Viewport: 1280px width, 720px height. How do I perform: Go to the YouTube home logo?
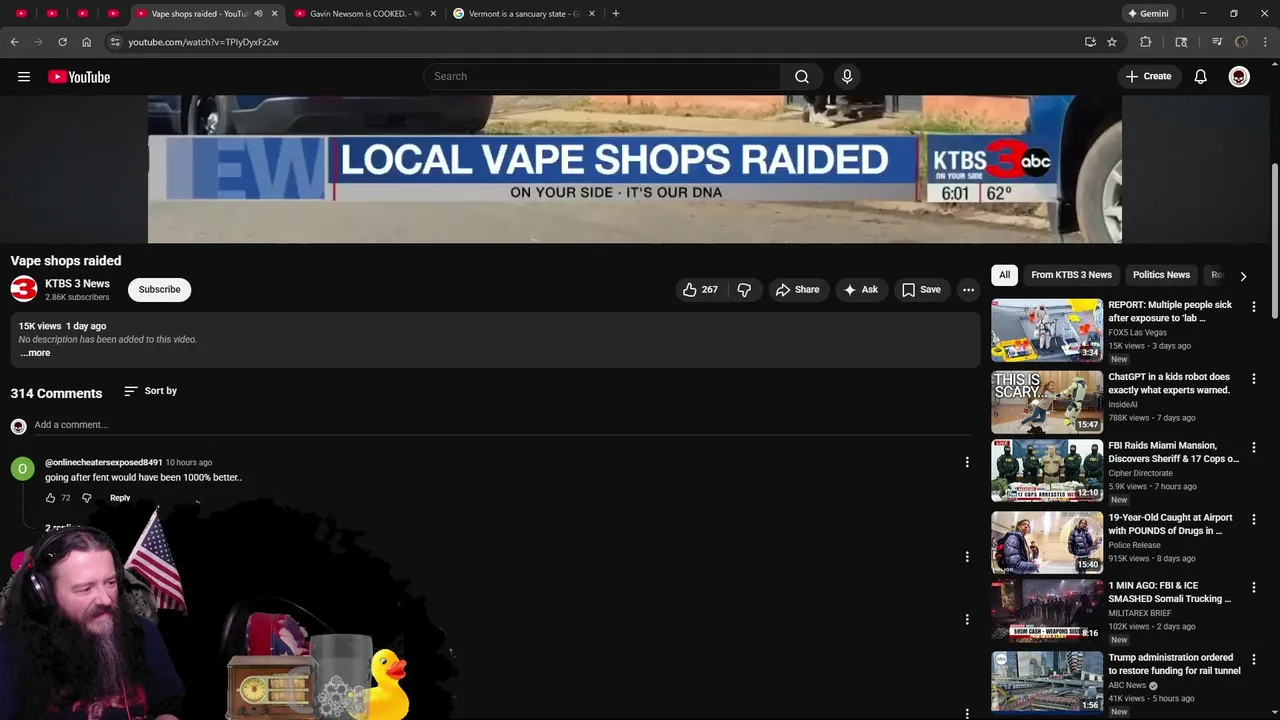tap(79, 77)
